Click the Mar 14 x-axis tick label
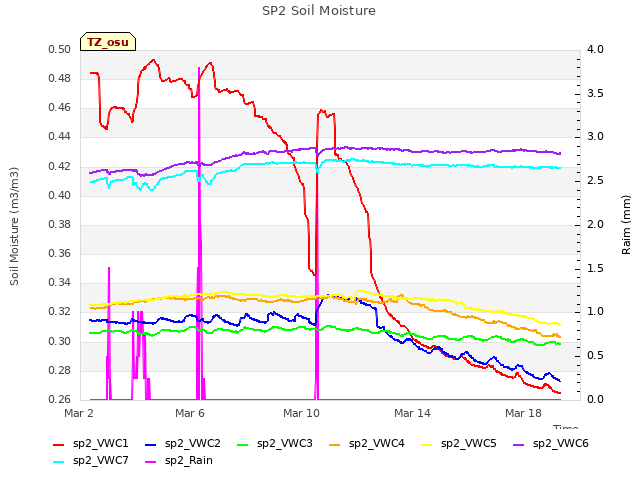The image size is (640, 480). 412,413
